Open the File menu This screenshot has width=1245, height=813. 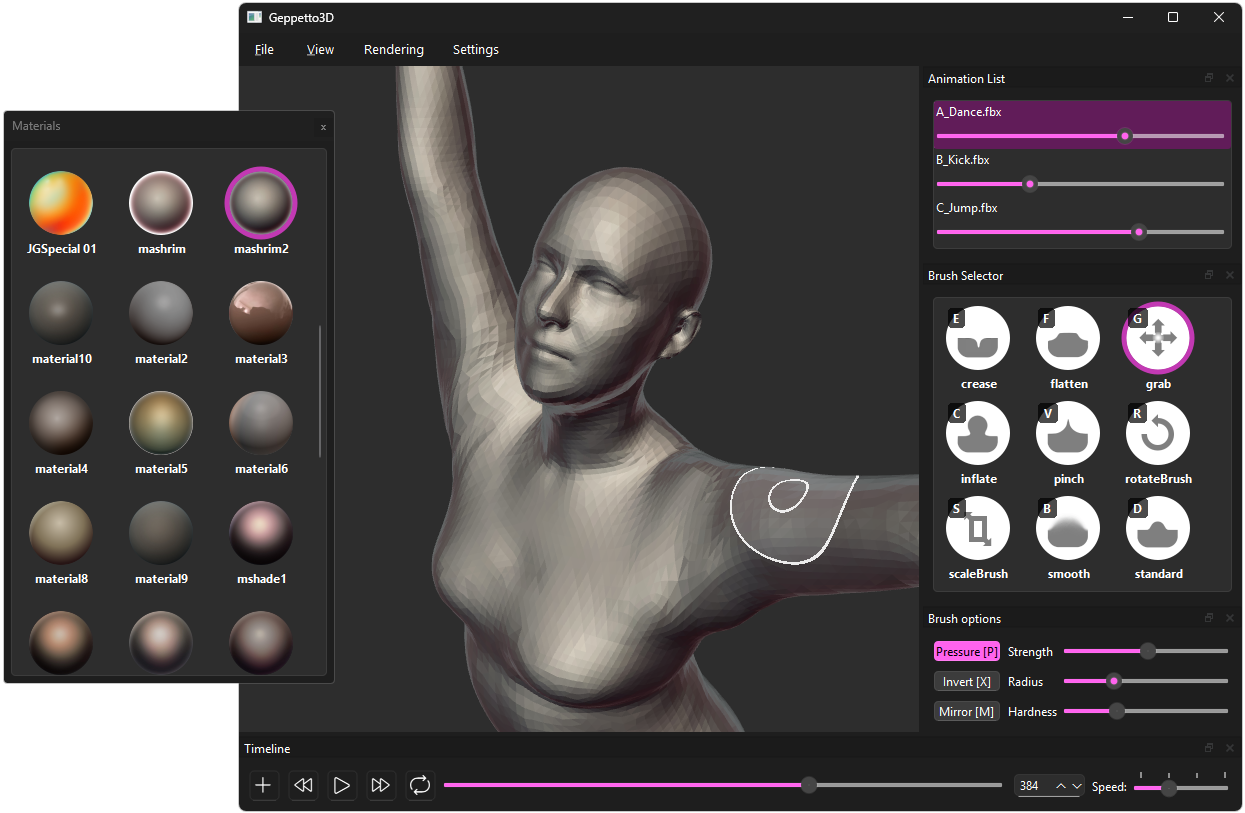coord(264,49)
